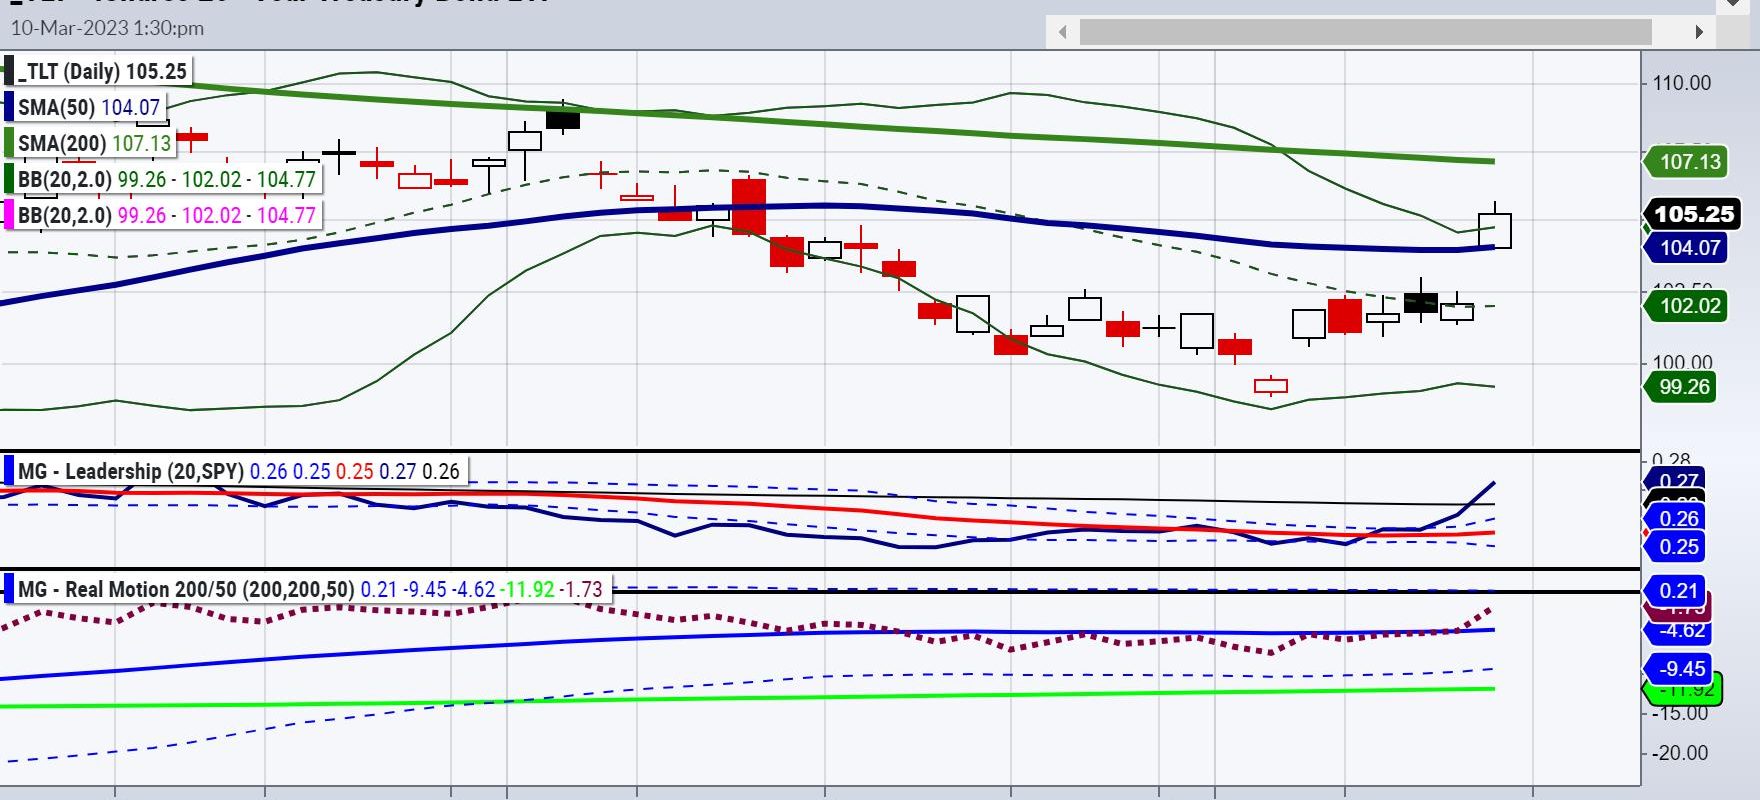Screen dimensions: 1760x800
Task: Click the green SMA(200) legend color swatch
Action: point(9,143)
